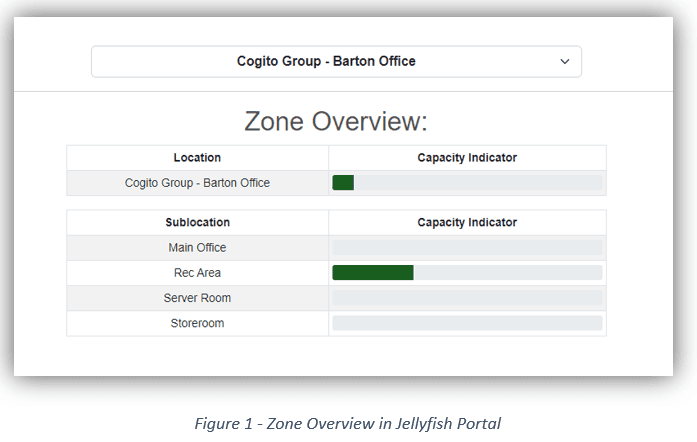Click the Main Office capacity bar
Viewport: 697px width, 442px height.
pyautogui.click(x=467, y=248)
